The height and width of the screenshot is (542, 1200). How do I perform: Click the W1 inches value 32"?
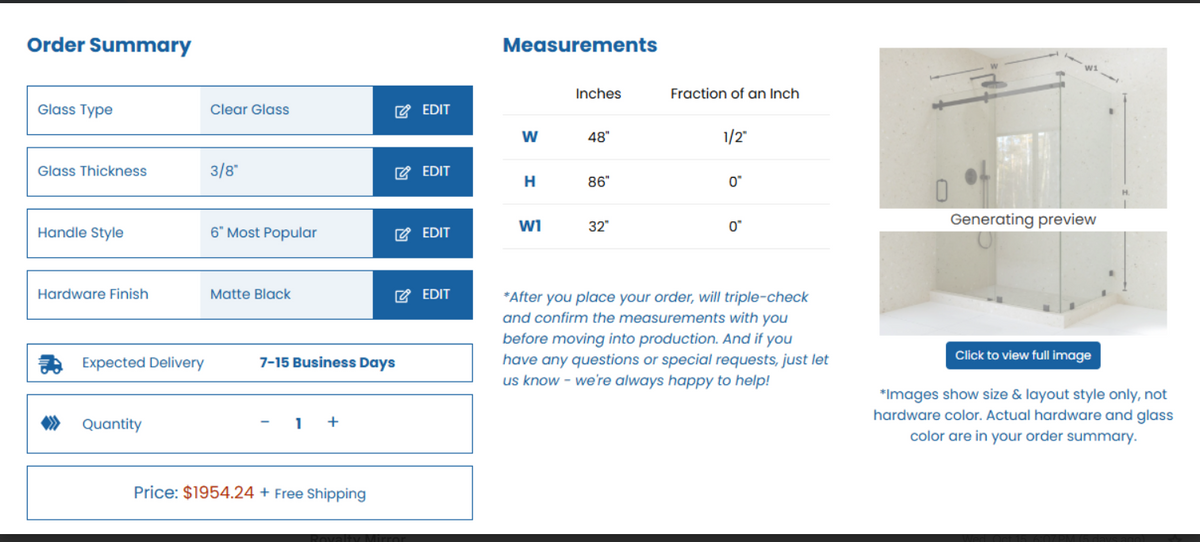[x=598, y=226]
